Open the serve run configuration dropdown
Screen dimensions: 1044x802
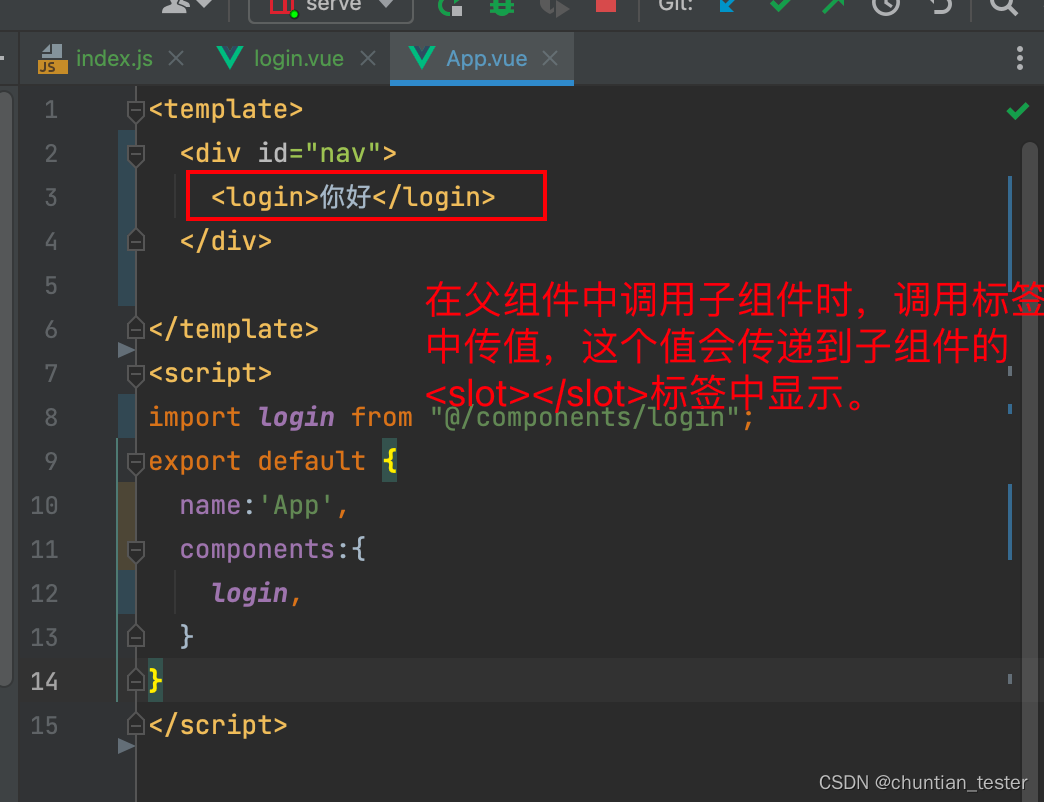tap(331, 7)
